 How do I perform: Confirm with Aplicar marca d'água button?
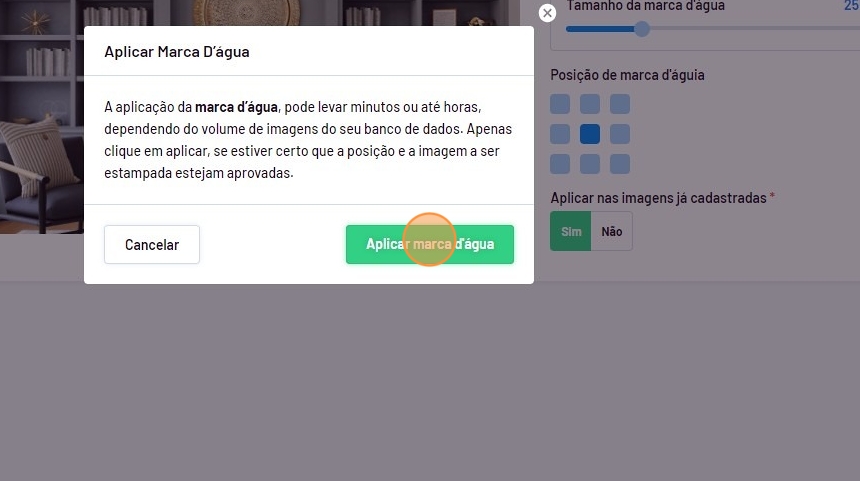pos(429,244)
